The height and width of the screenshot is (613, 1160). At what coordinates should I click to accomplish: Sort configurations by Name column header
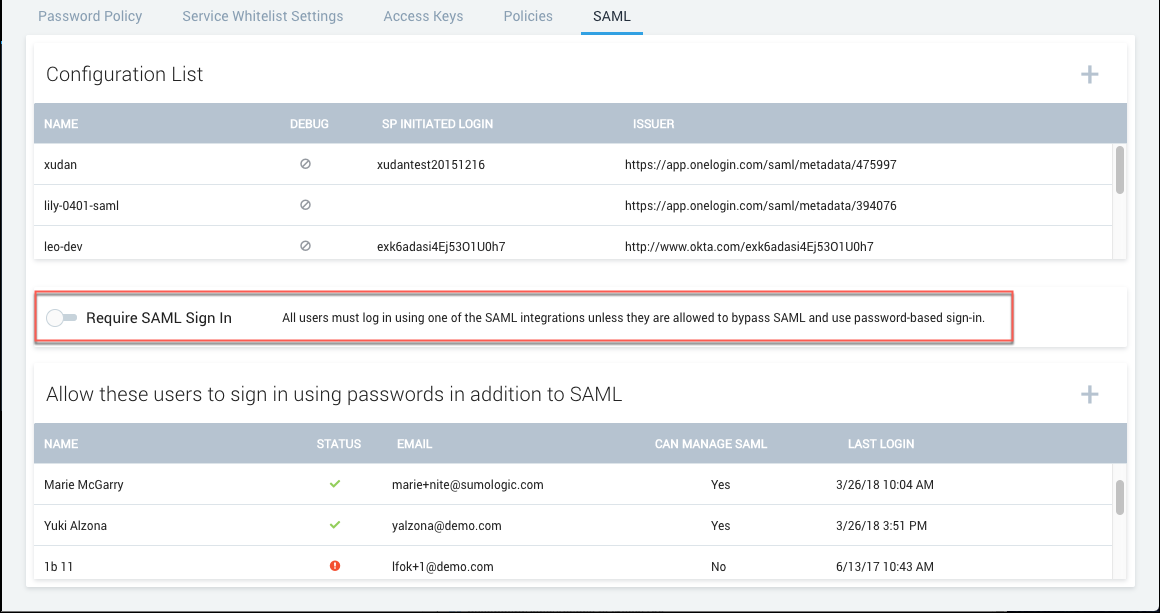pyautogui.click(x=61, y=124)
